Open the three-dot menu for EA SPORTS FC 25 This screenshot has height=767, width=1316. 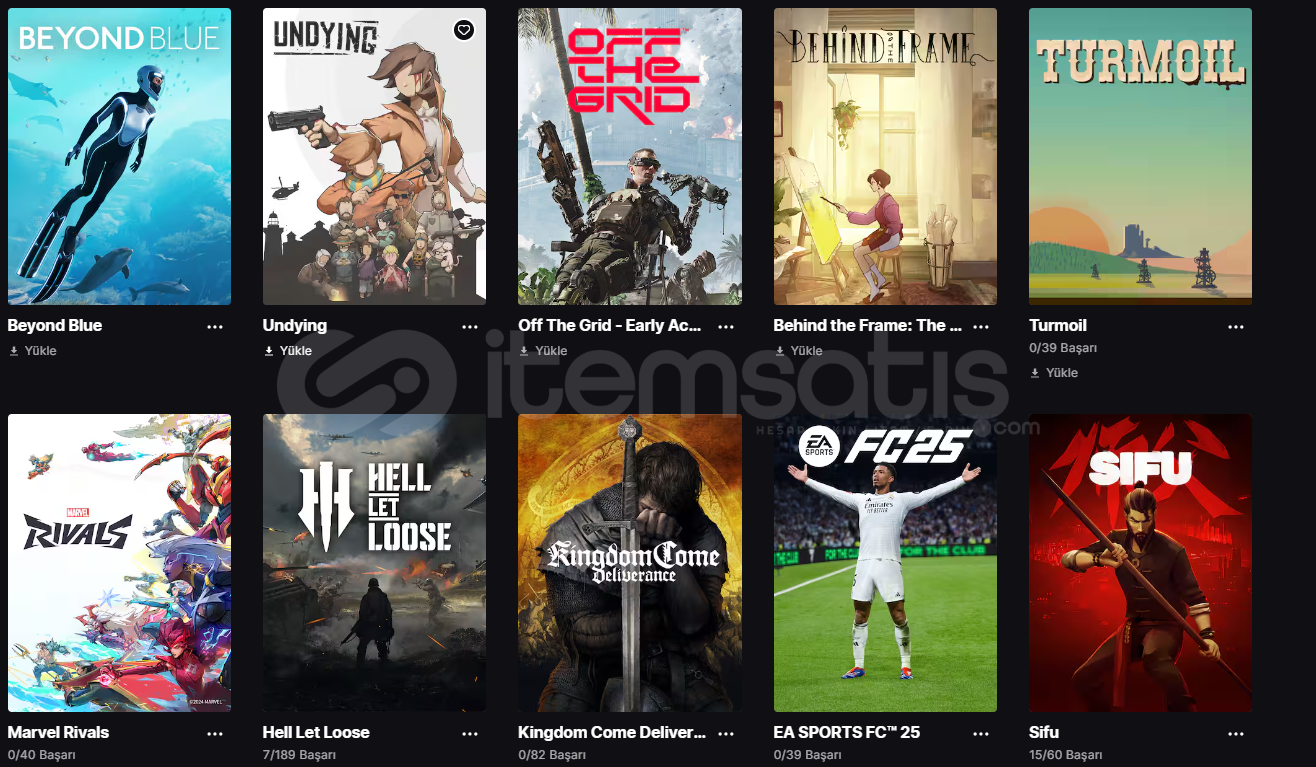pos(981,733)
